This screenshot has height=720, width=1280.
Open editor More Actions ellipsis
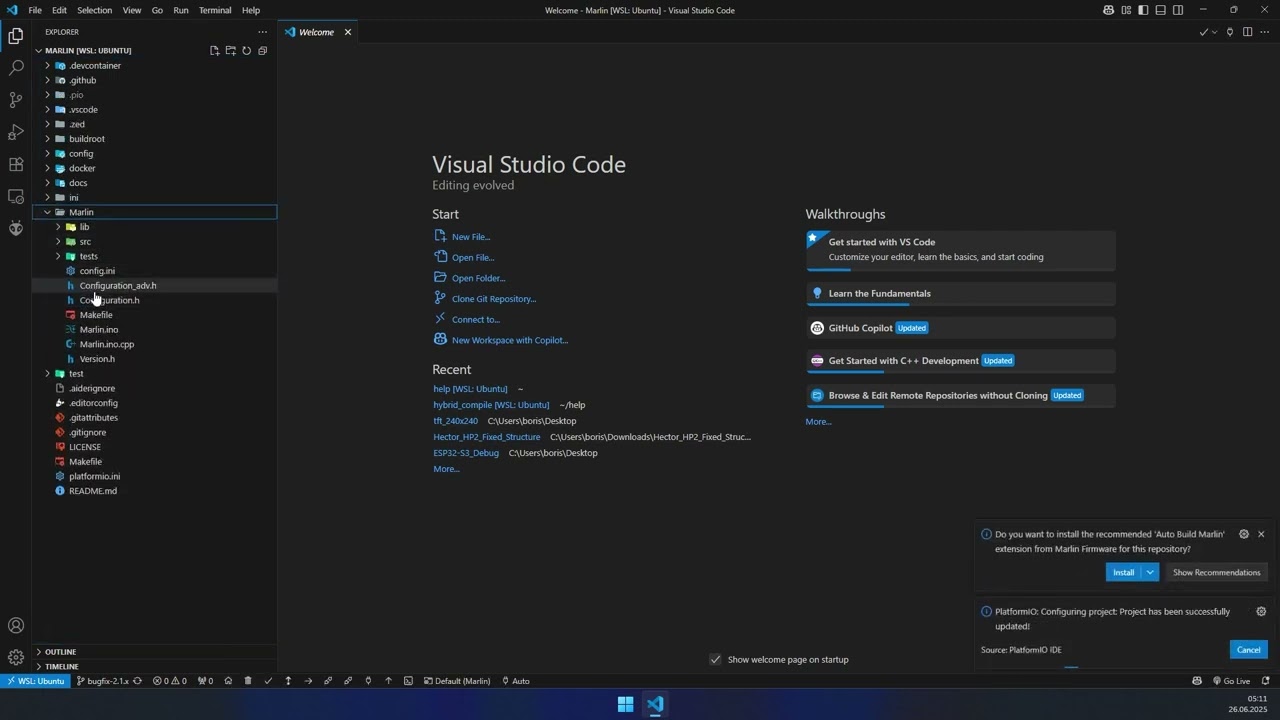click(x=1264, y=32)
